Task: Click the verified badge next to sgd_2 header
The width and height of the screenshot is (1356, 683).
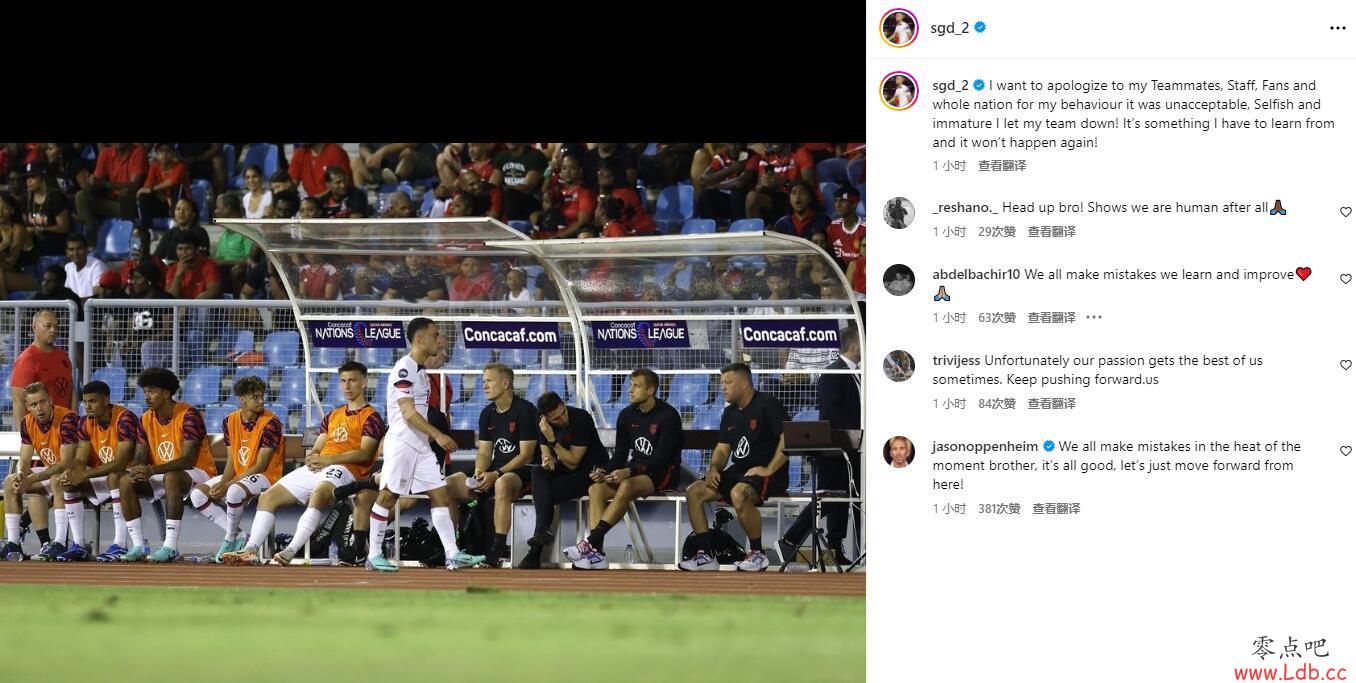Action: click(x=980, y=28)
